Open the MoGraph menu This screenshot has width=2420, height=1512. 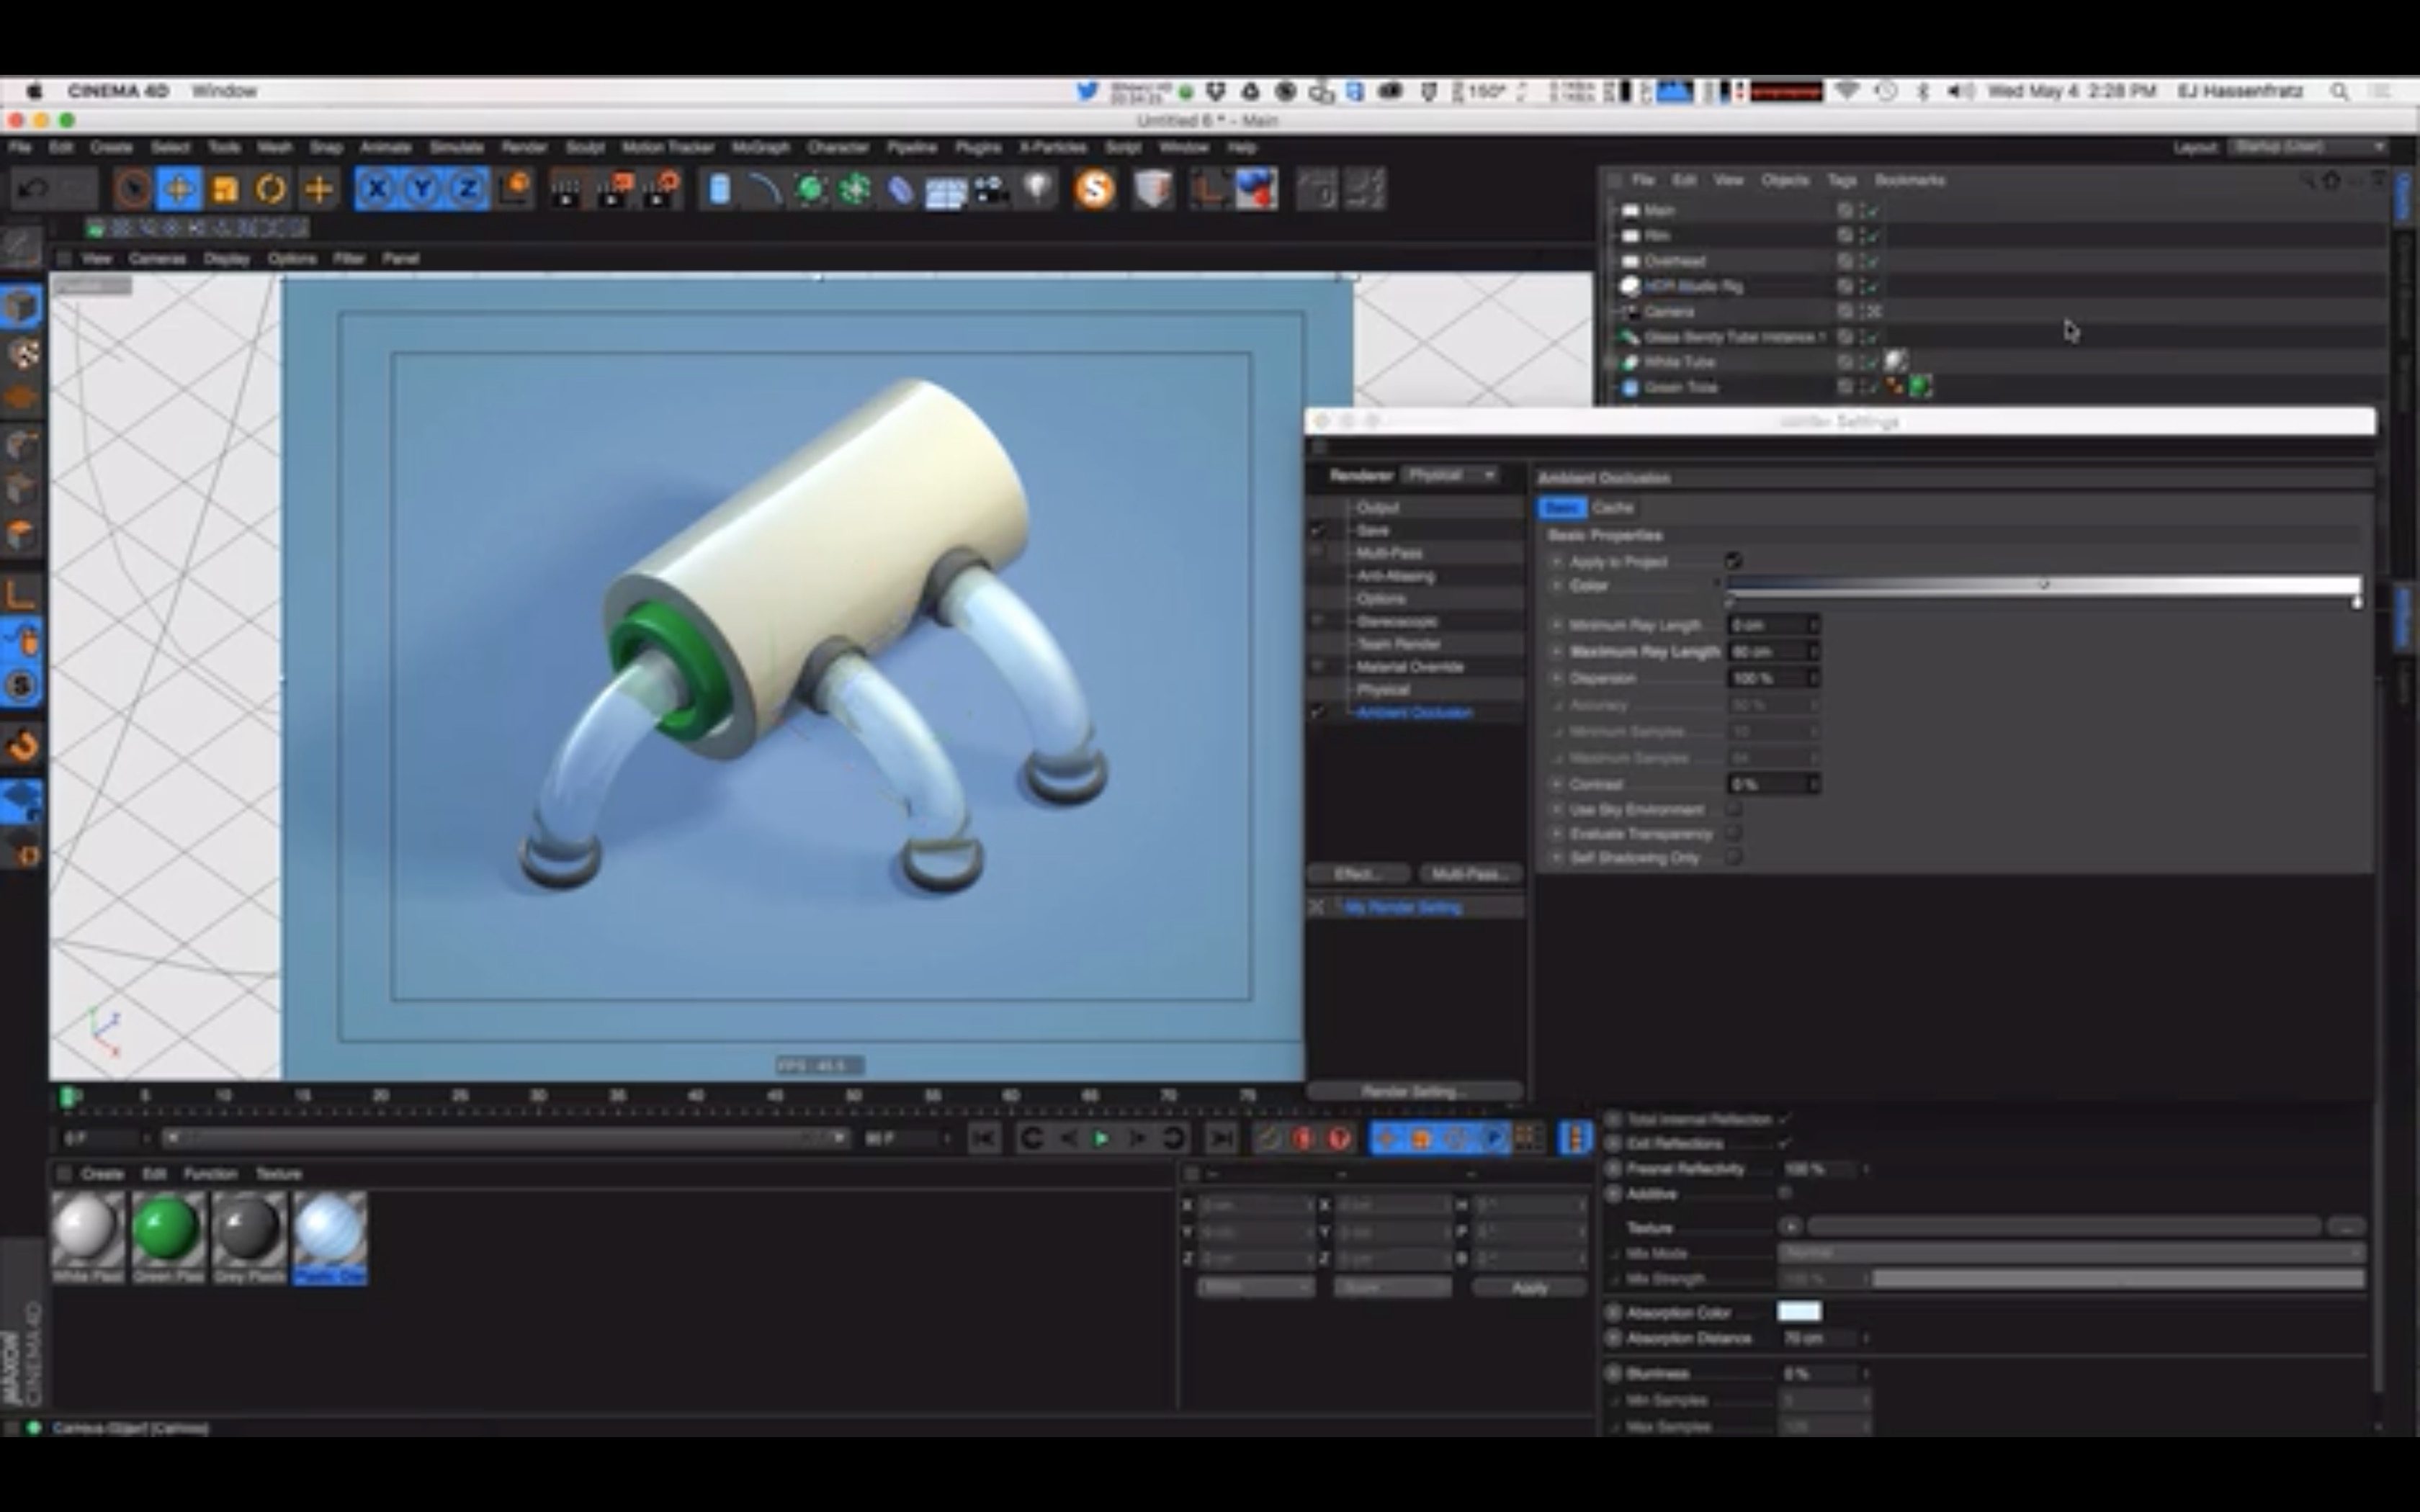(x=760, y=147)
